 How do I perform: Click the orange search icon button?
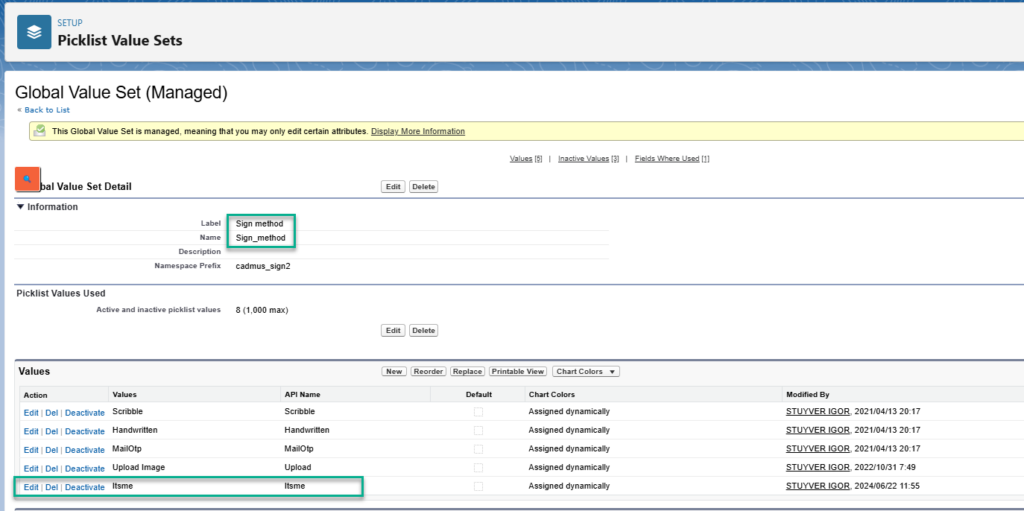27,179
